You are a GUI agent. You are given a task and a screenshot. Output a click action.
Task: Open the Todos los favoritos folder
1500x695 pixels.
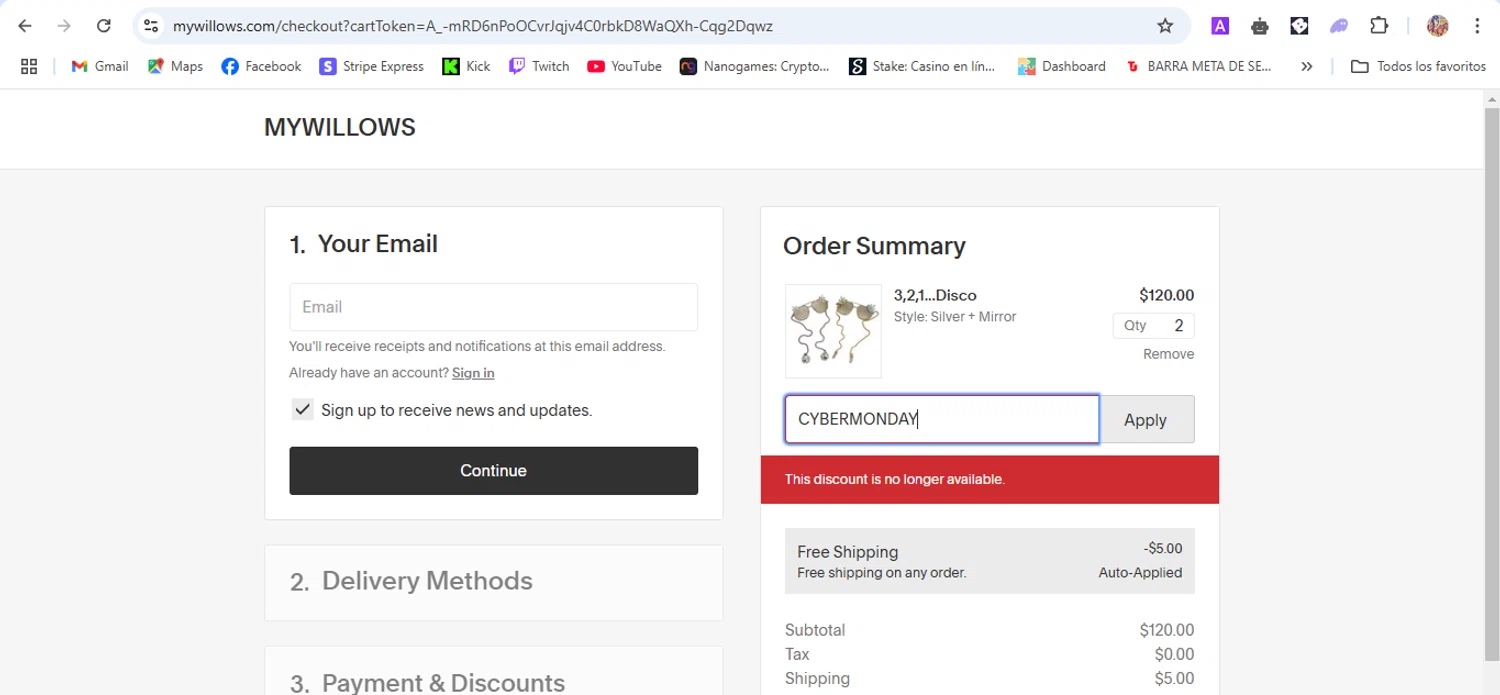pyautogui.click(x=1417, y=66)
